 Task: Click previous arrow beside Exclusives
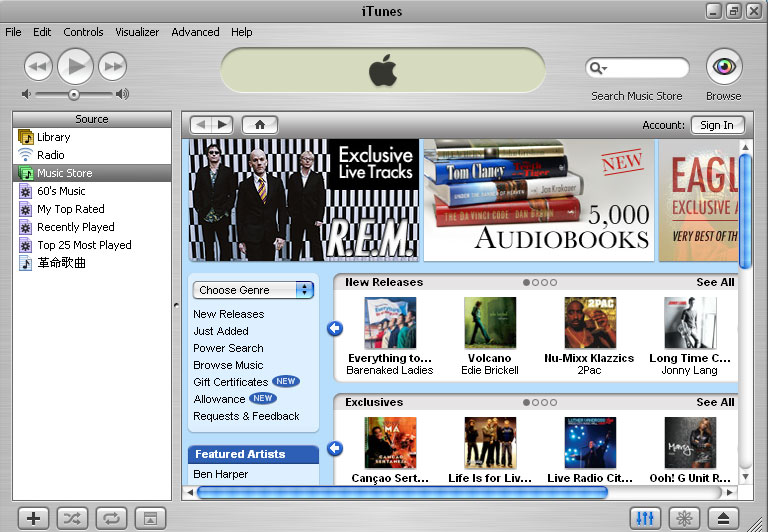pyautogui.click(x=335, y=448)
